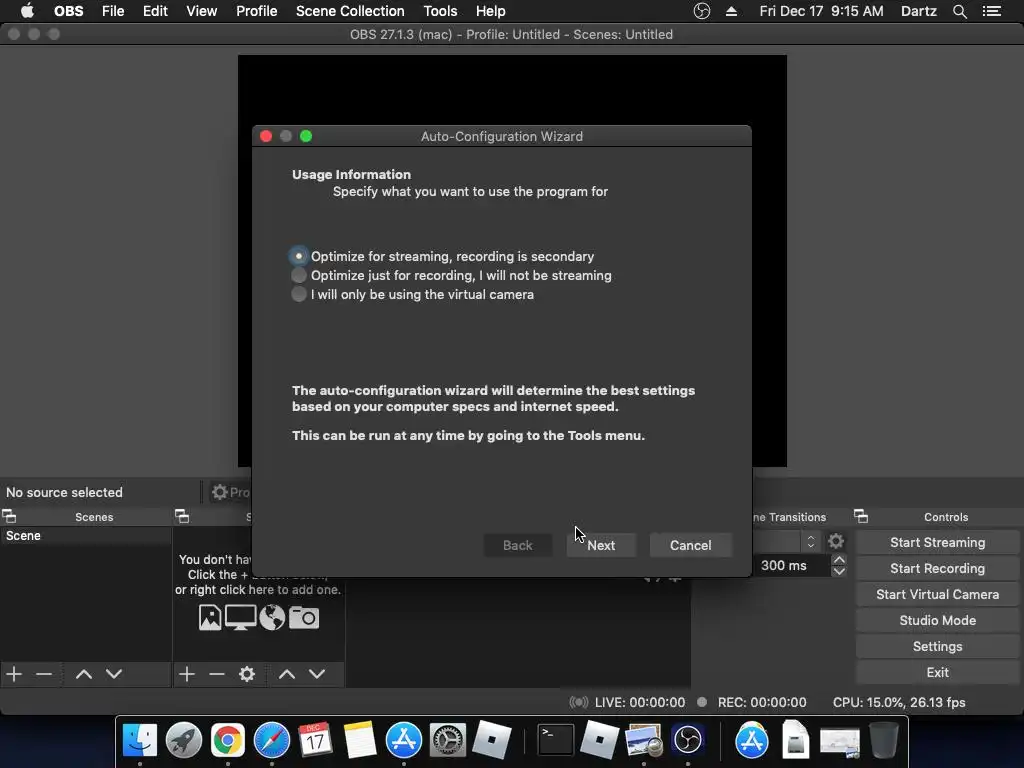Open Spotlight search in the menu bar
This screenshot has height=768, width=1024.
(959, 11)
